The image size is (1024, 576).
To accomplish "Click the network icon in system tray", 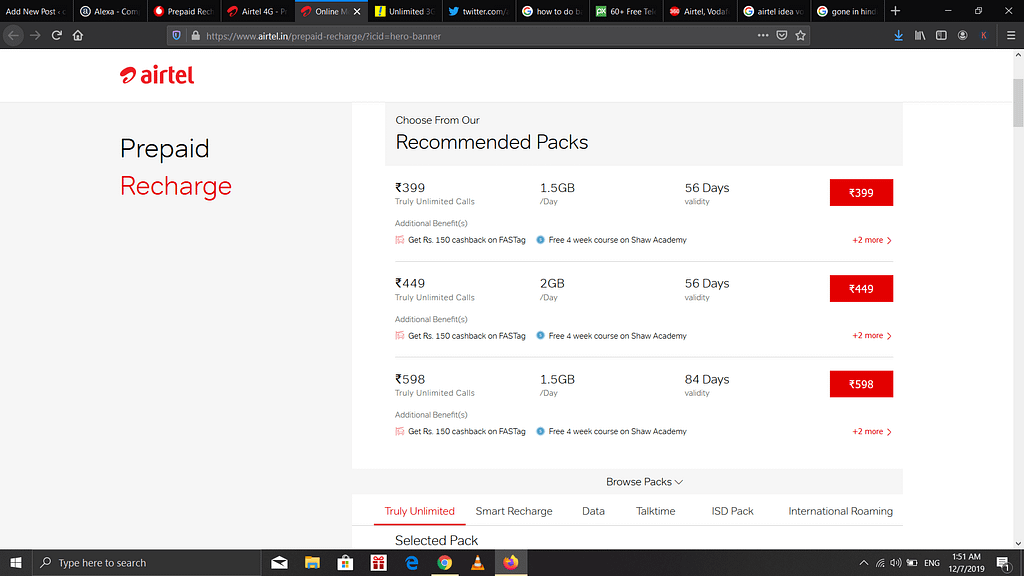I will [880, 563].
